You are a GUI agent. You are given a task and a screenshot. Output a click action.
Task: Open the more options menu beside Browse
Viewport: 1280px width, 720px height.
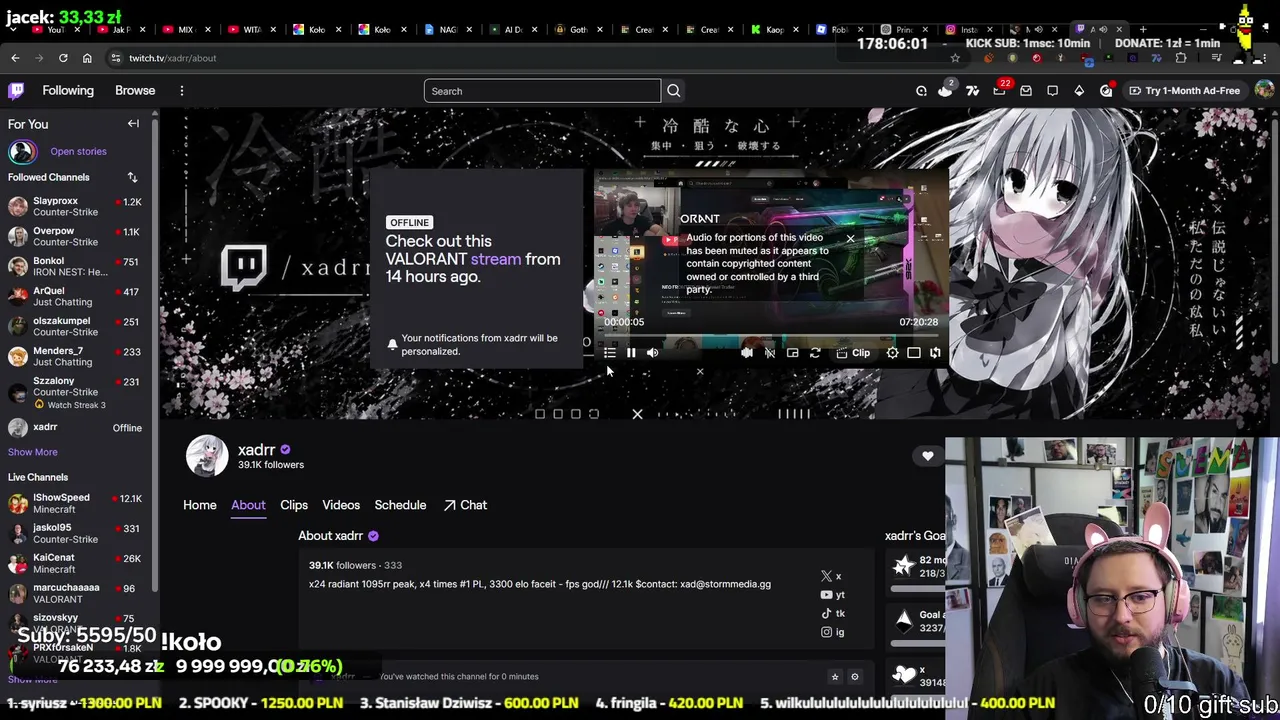tap(182, 91)
